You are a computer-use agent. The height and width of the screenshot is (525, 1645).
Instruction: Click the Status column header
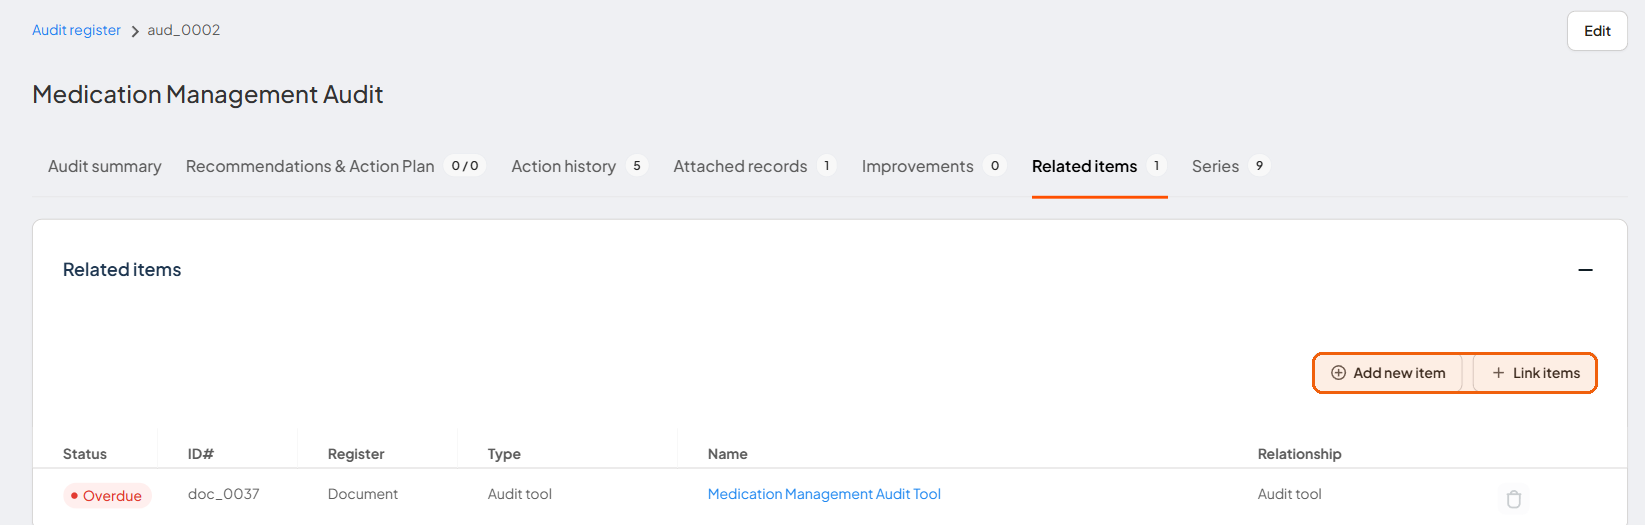85,454
